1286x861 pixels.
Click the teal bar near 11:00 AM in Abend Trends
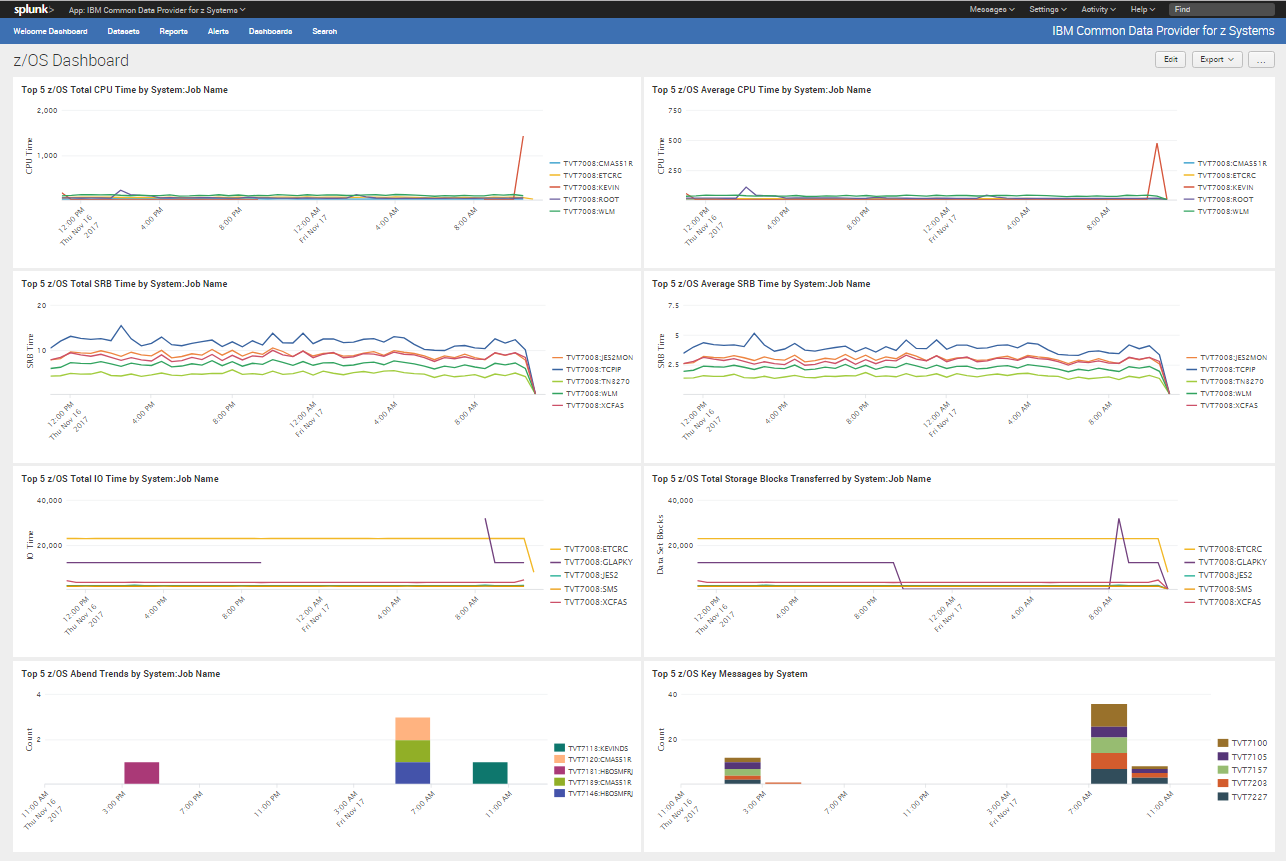pyautogui.click(x=490, y=772)
